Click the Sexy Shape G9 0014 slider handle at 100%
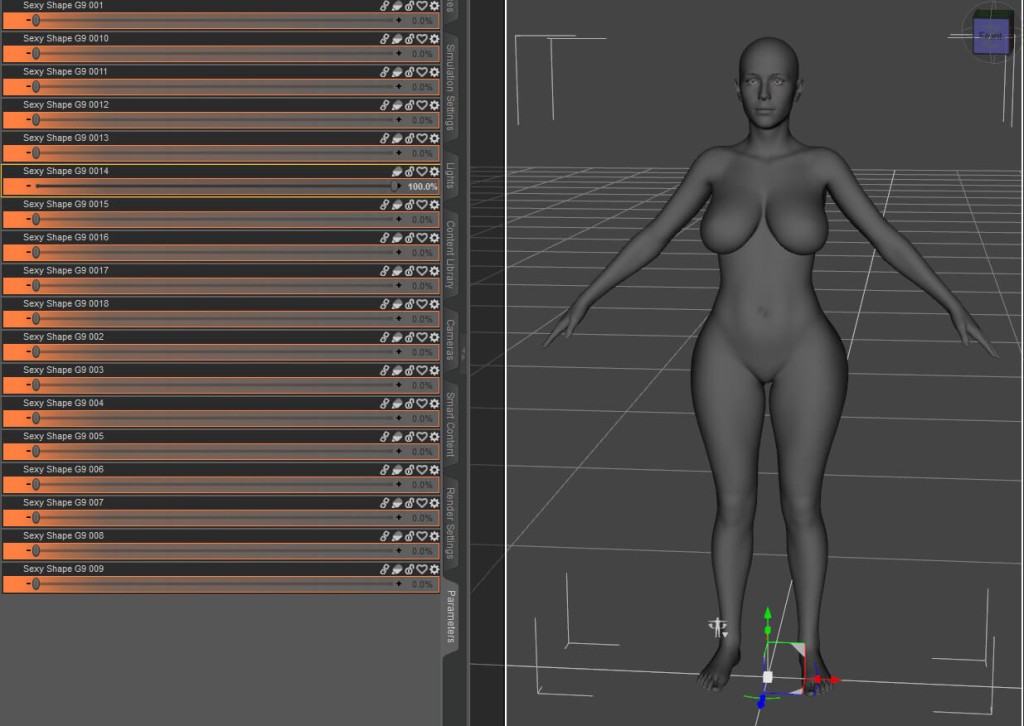The height and width of the screenshot is (726, 1024). (395, 186)
